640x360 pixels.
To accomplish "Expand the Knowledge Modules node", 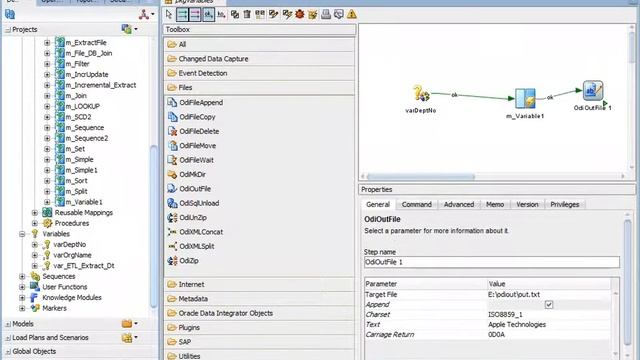I will pyautogui.click(x=22, y=298).
